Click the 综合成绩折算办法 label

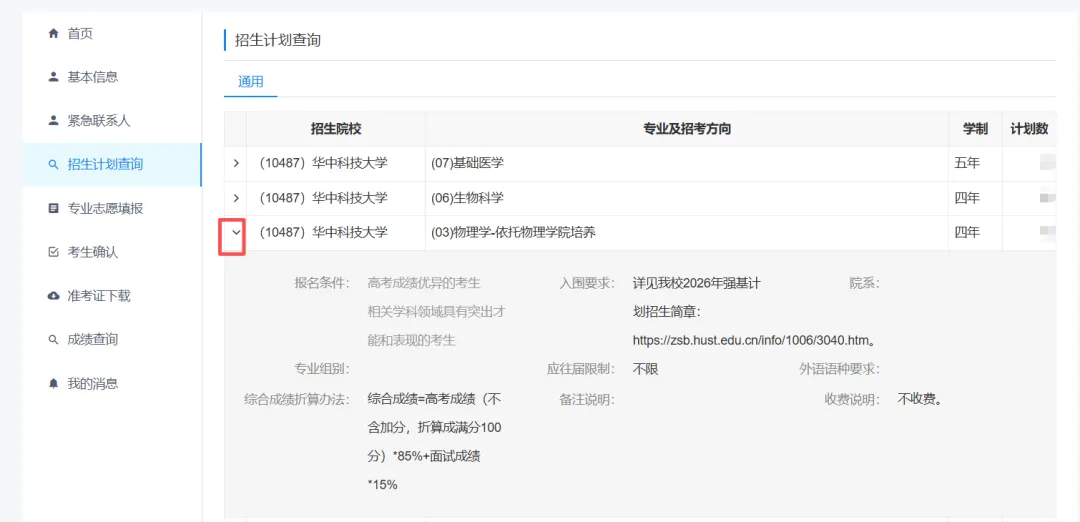point(297,399)
